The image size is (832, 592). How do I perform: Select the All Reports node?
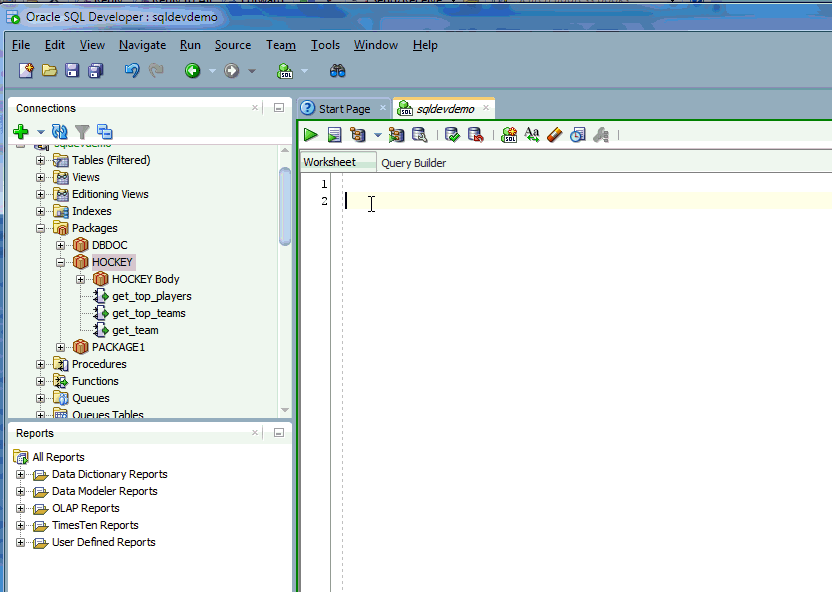58,457
